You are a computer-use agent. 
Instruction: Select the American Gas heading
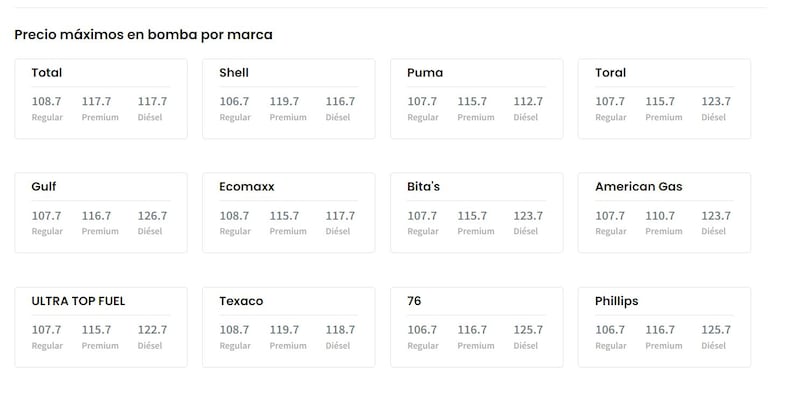point(638,186)
